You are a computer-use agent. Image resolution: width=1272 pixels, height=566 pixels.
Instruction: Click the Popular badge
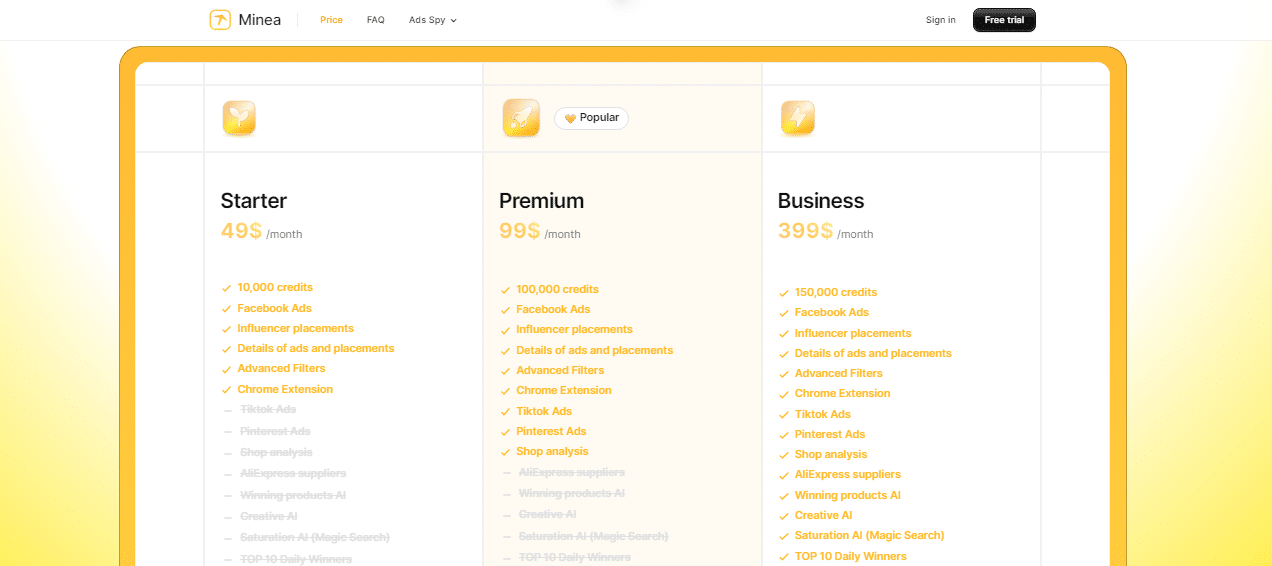pos(592,118)
